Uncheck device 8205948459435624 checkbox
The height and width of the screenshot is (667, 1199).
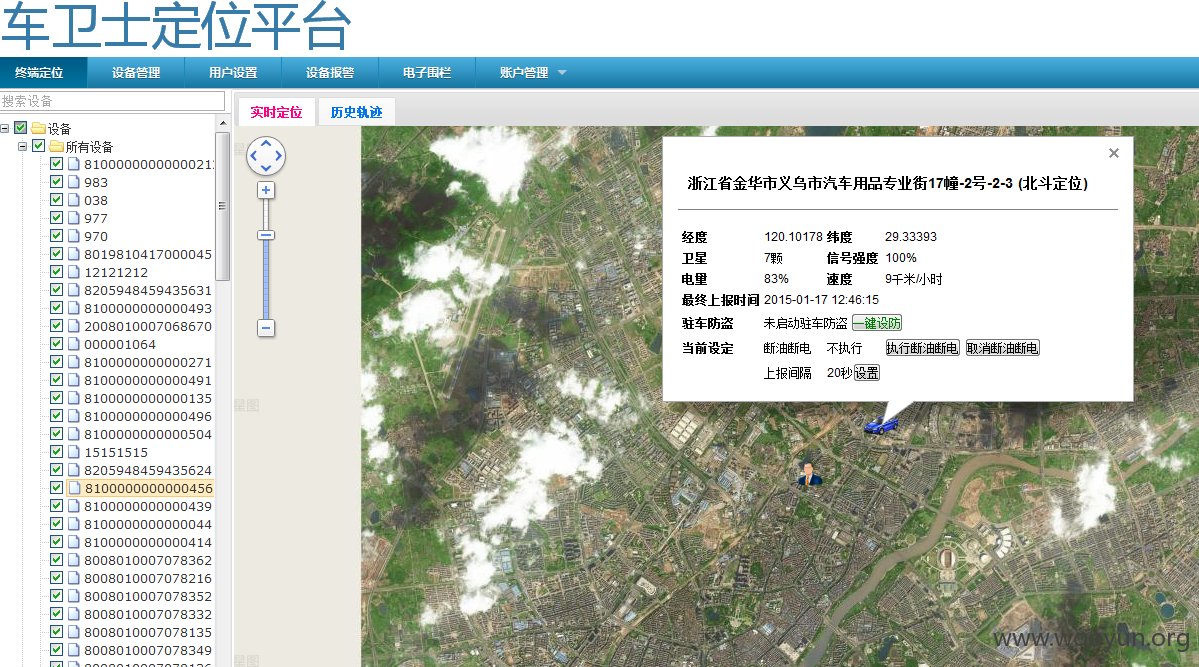click(57, 470)
